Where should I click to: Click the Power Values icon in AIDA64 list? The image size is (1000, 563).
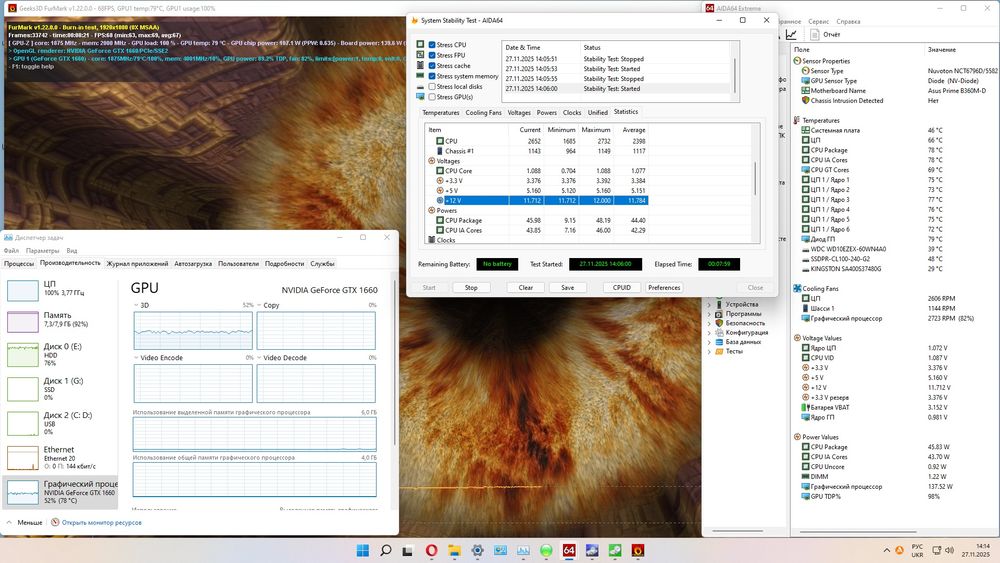pyautogui.click(x=797, y=437)
